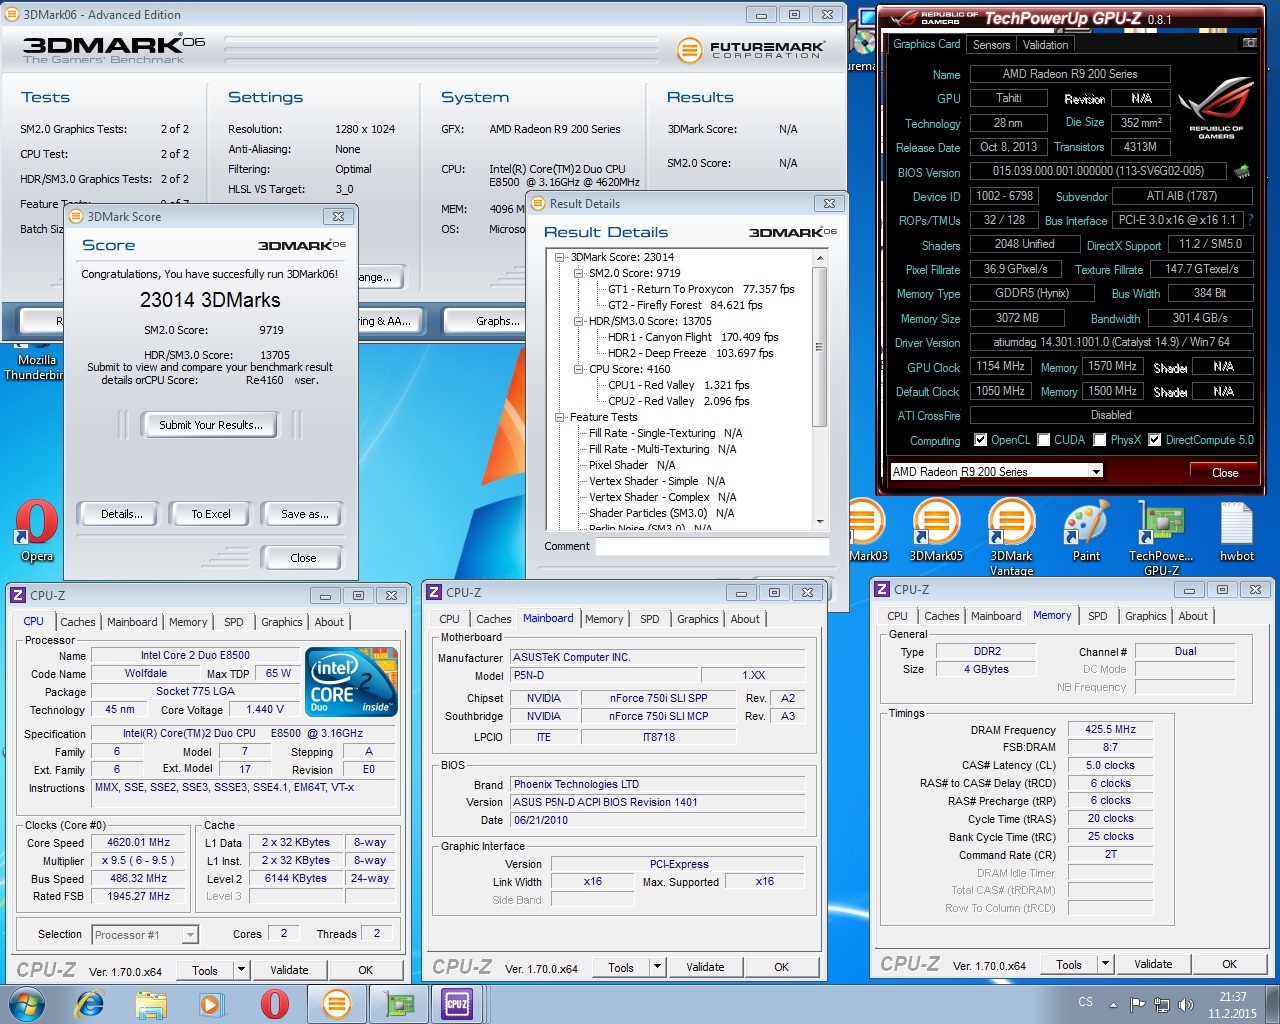Screen dimensions: 1280x1024
Task: Launch the 3DMark Vantage desktop icon
Action: click(x=1011, y=538)
